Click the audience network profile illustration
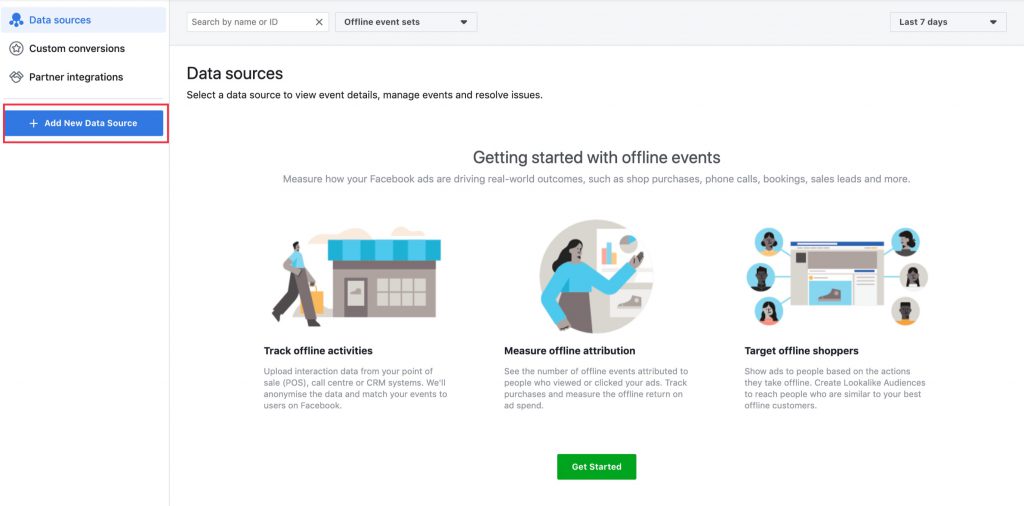 (837, 276)
